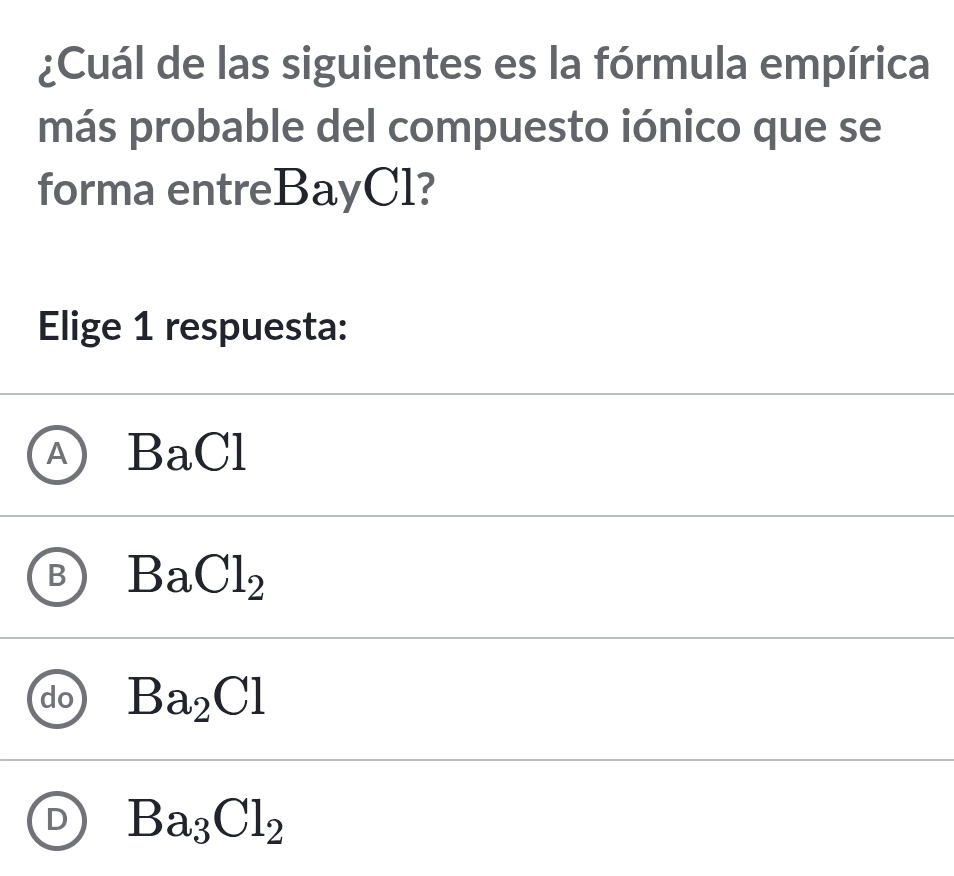Pick the Ba₃Cl₂ answer formula

(x=205, y=821)
